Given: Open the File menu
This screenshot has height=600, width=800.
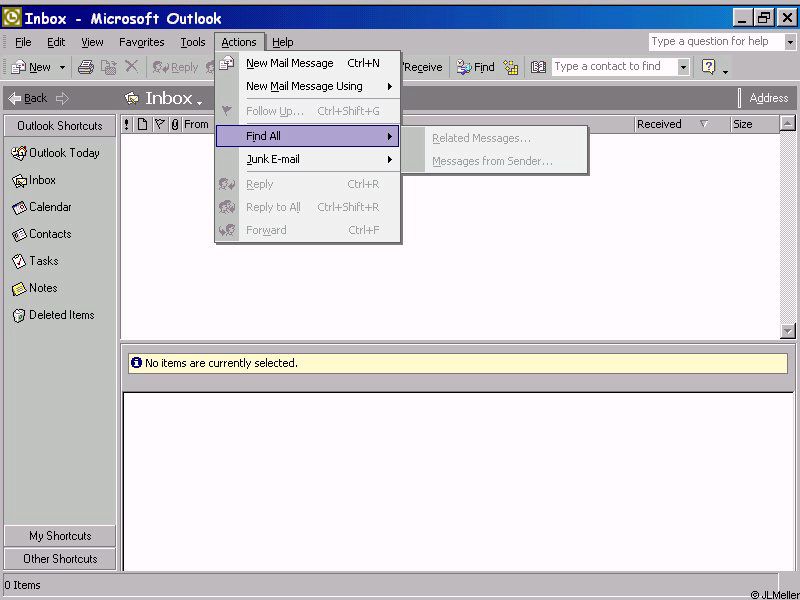Looking at the screenshot, I should coord(23,42).
